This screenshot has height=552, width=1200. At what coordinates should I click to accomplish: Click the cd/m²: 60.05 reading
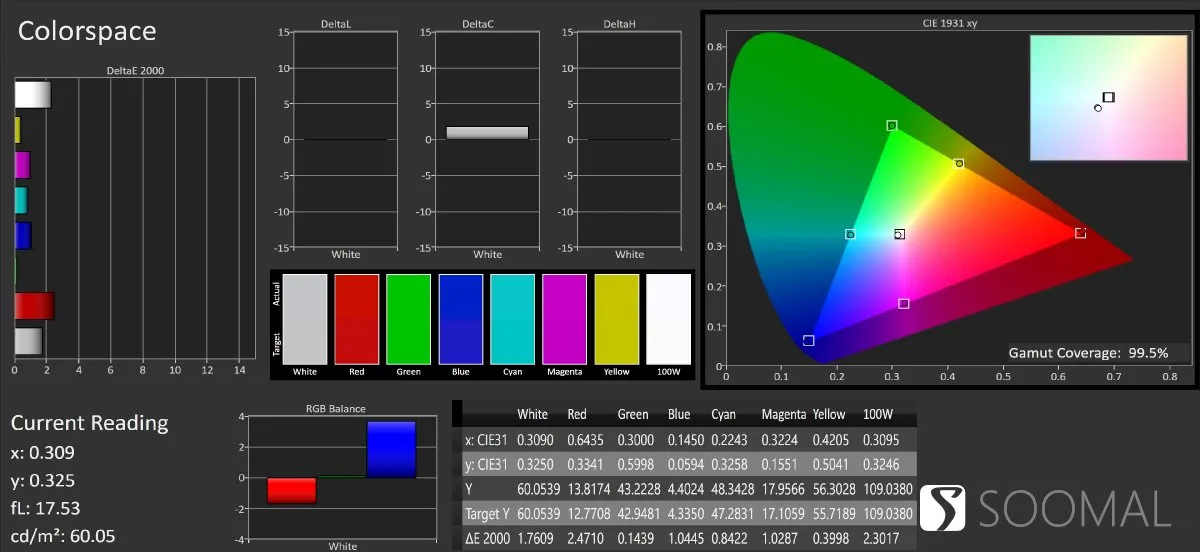point(63,537)
